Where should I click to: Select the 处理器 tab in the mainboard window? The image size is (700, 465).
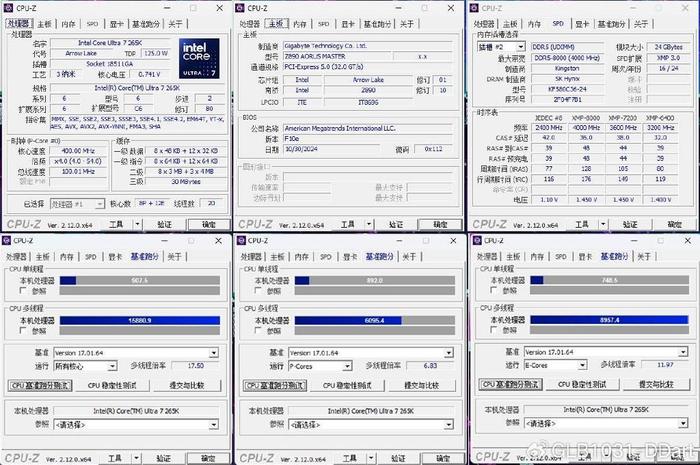(250, 24)
